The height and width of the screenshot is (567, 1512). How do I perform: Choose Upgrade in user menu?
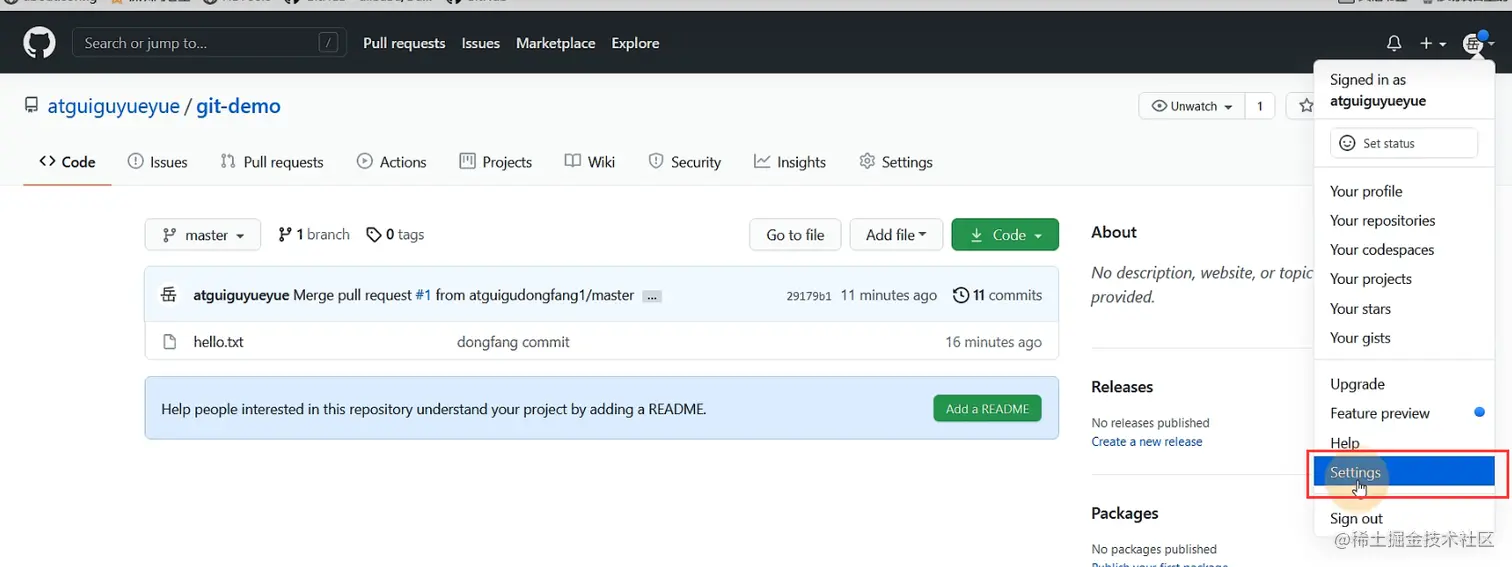pos(1404,384)
